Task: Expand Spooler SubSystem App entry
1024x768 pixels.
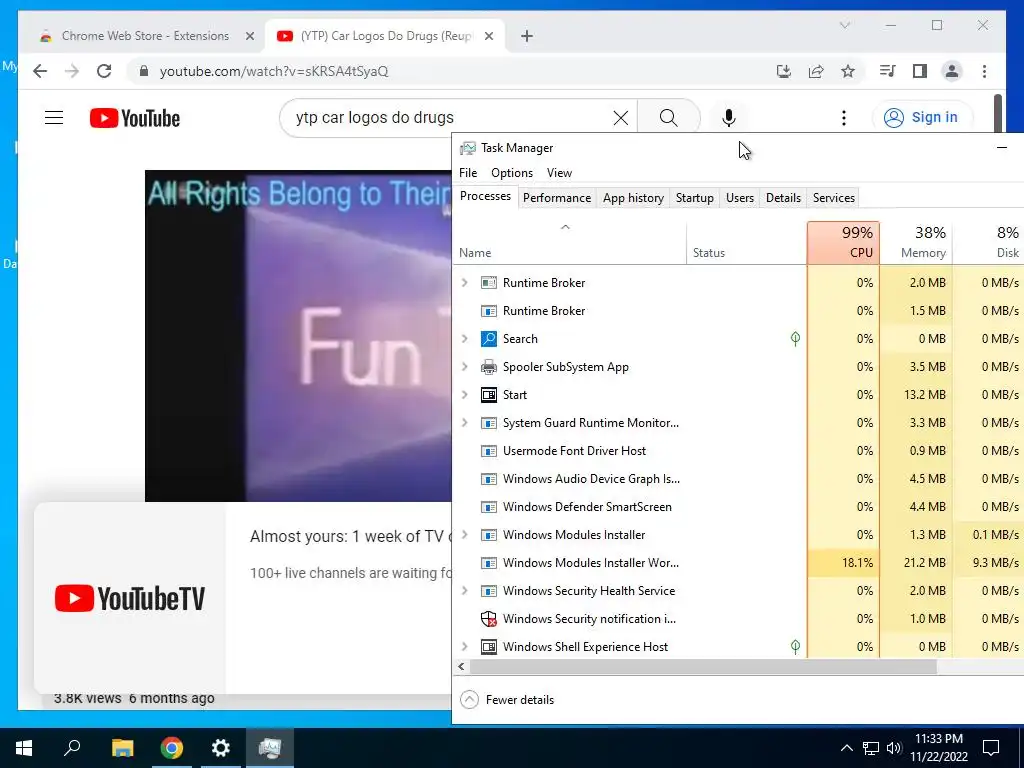Action: point(464,366)
